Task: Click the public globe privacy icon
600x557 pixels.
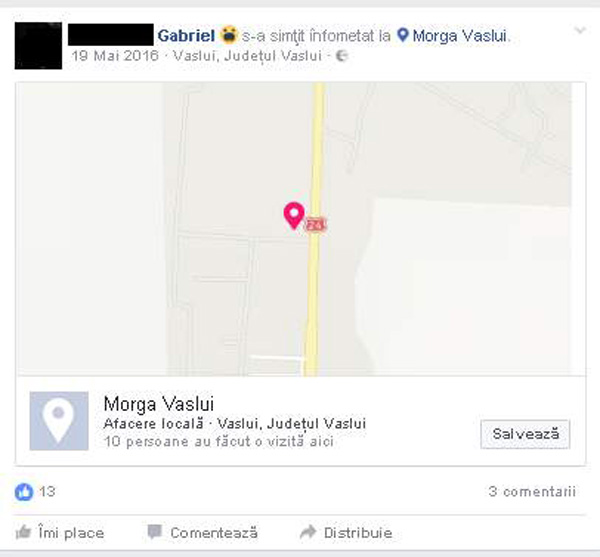Action: point(342,56)
